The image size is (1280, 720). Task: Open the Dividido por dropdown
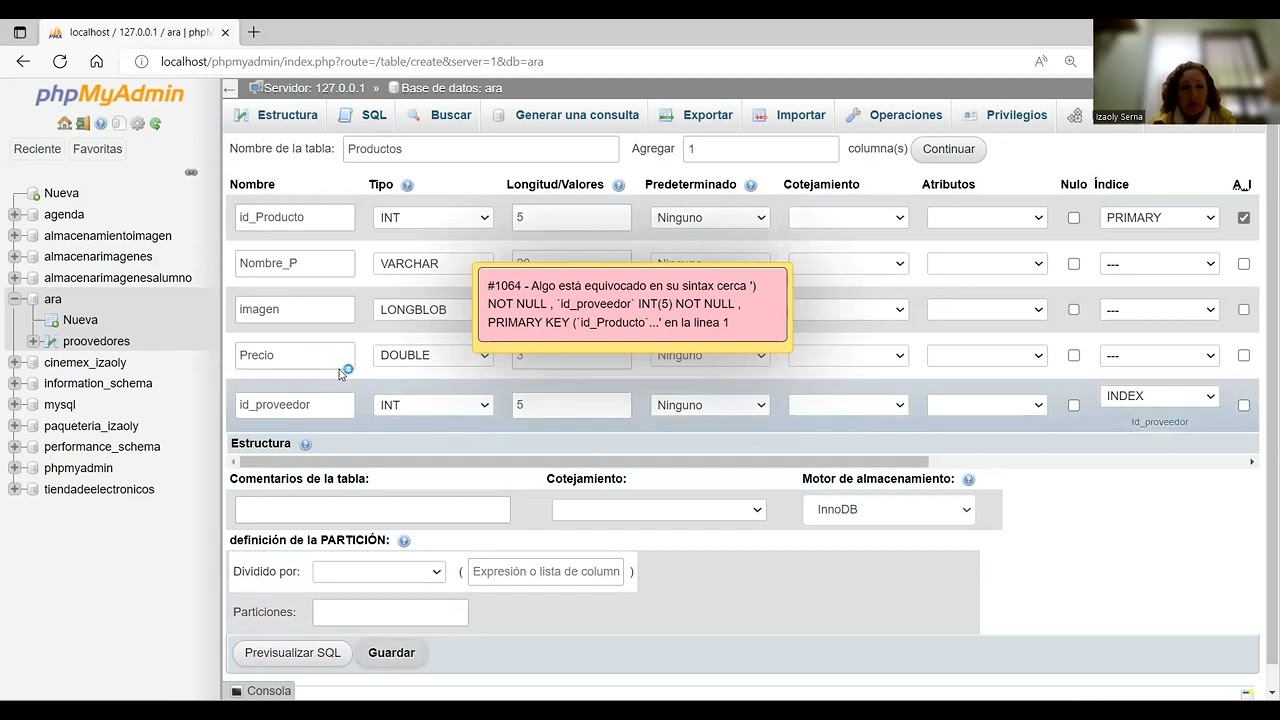(379, 572)
